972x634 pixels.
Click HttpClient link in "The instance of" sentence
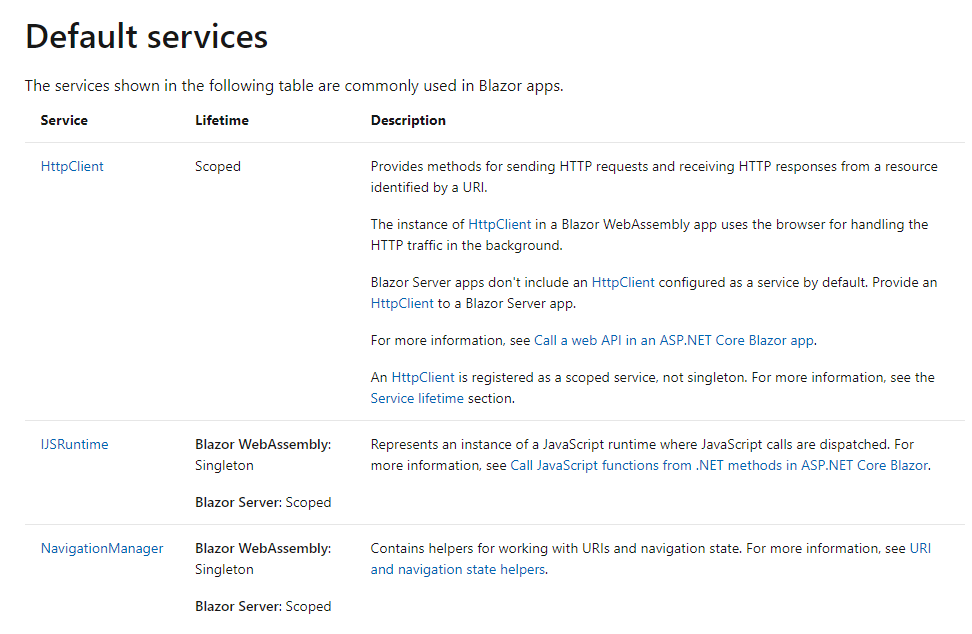[x=500, y=225]
